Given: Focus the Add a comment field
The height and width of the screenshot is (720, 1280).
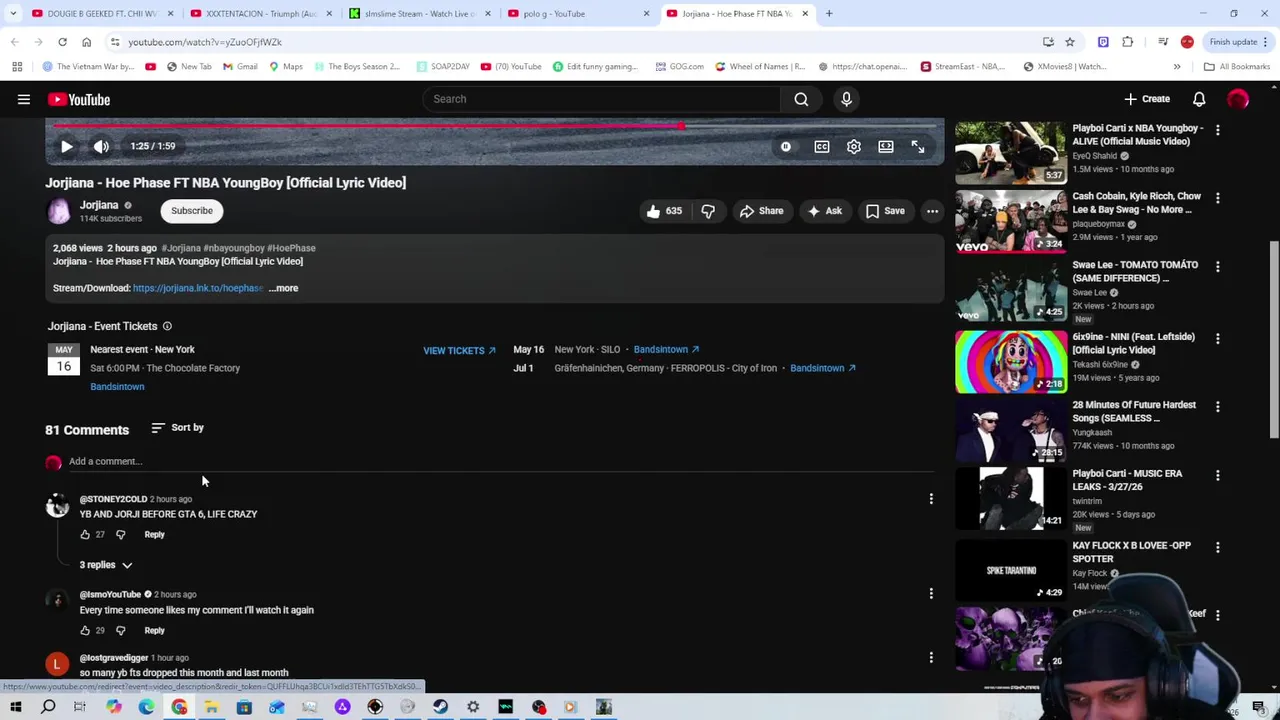Looking at the screenshot, I should 500,462.
